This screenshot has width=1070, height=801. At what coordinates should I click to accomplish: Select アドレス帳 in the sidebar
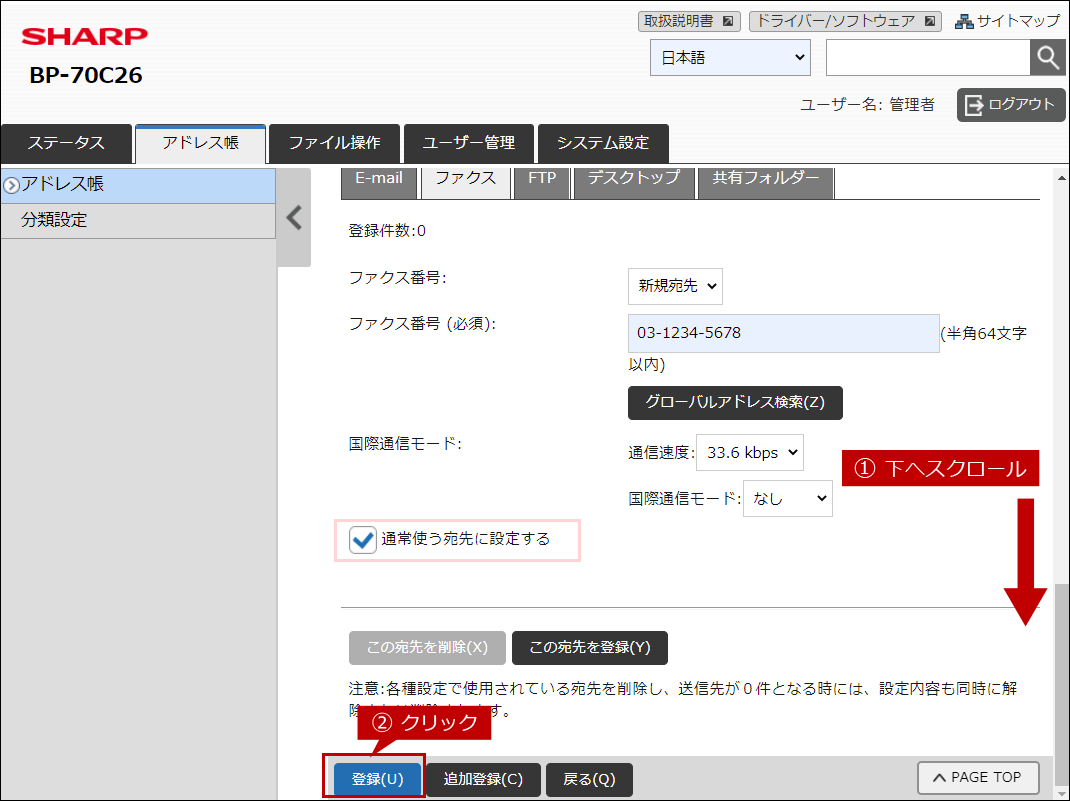click(139, 185)
